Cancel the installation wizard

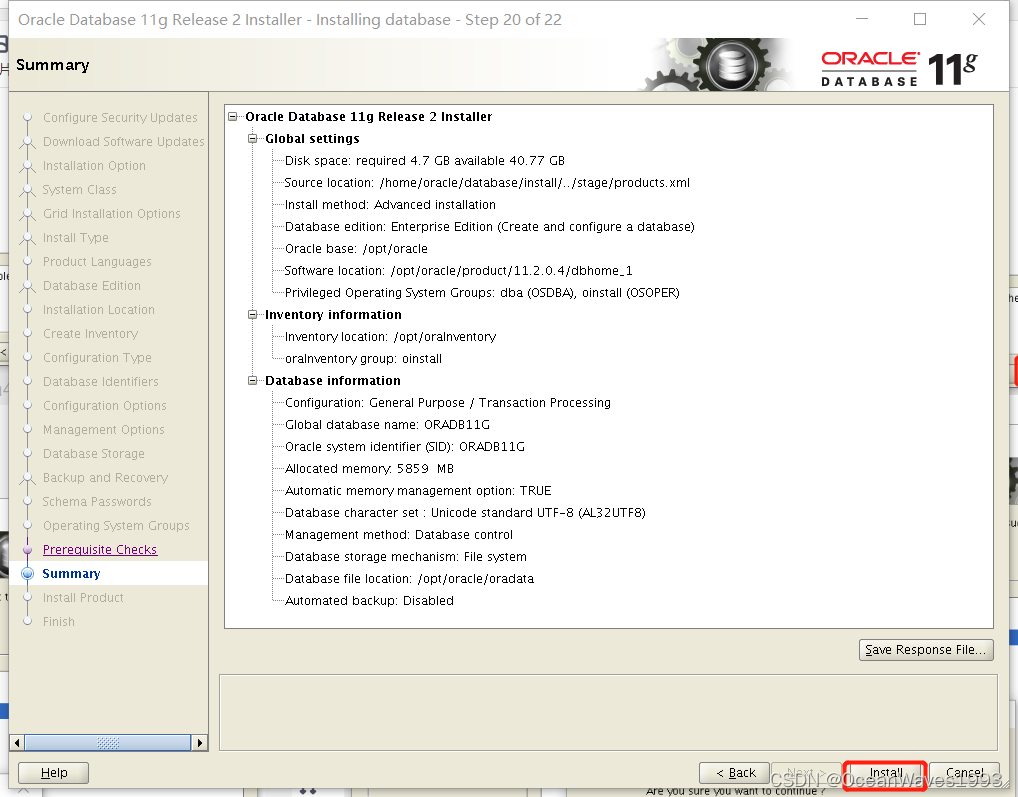tap(963, 773)
